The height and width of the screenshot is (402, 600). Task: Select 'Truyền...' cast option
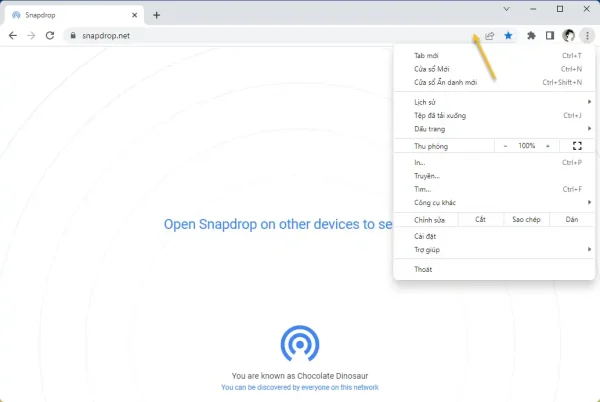click(x=494, y=176)
